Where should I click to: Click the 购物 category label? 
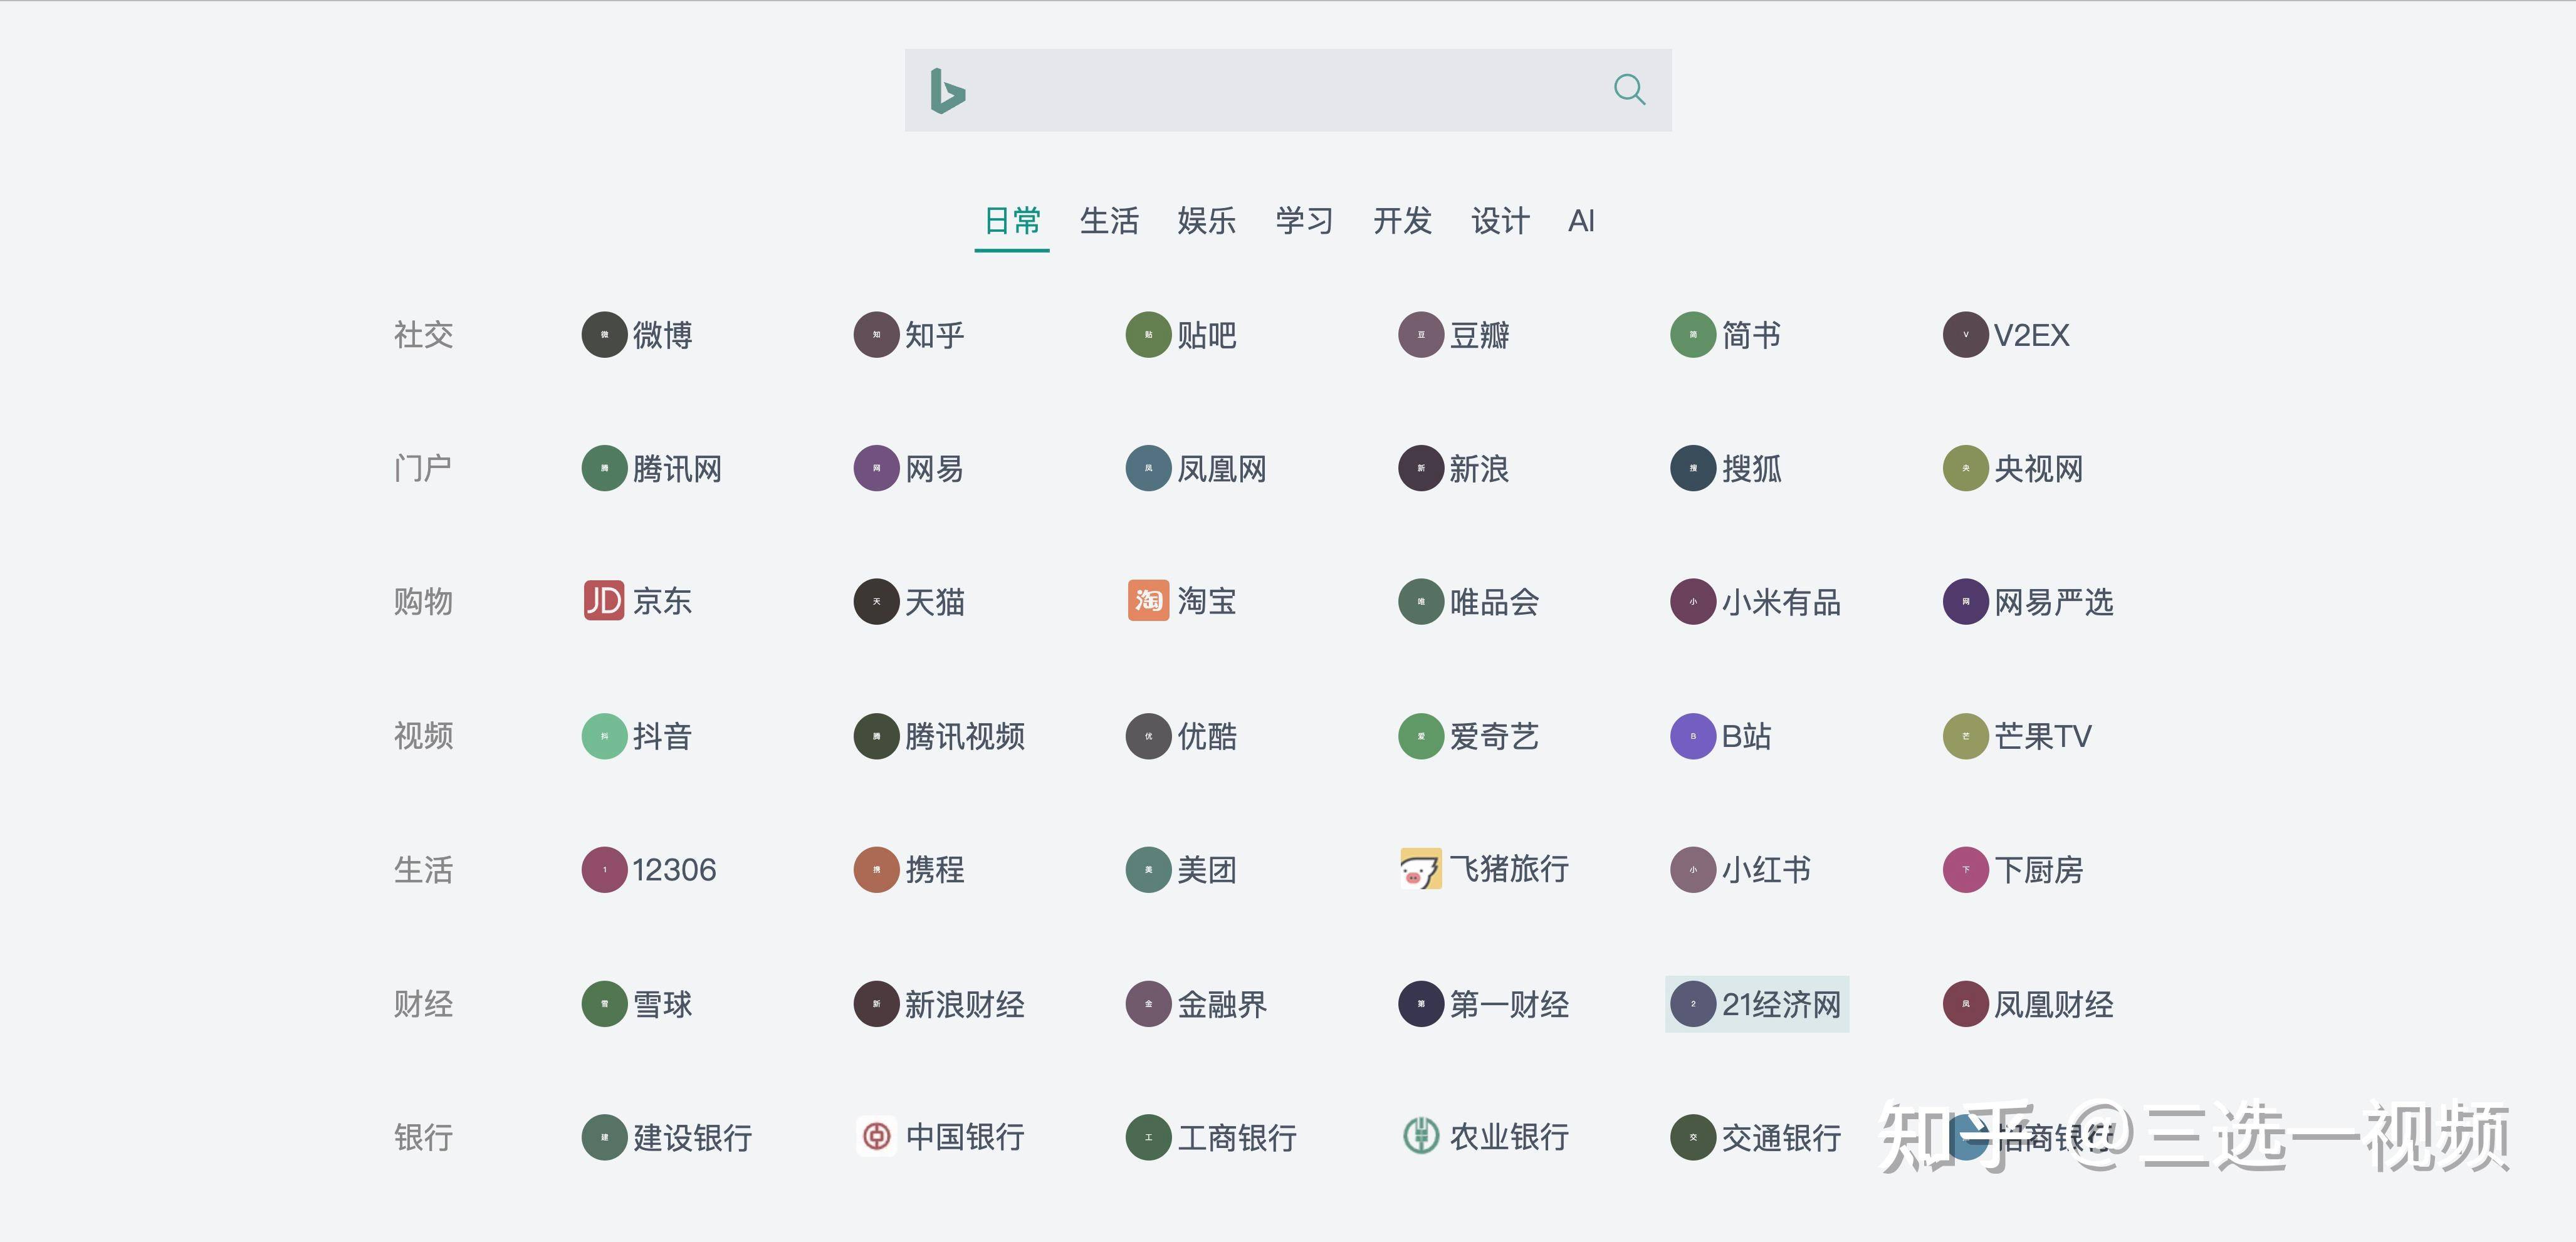(423, 602)
